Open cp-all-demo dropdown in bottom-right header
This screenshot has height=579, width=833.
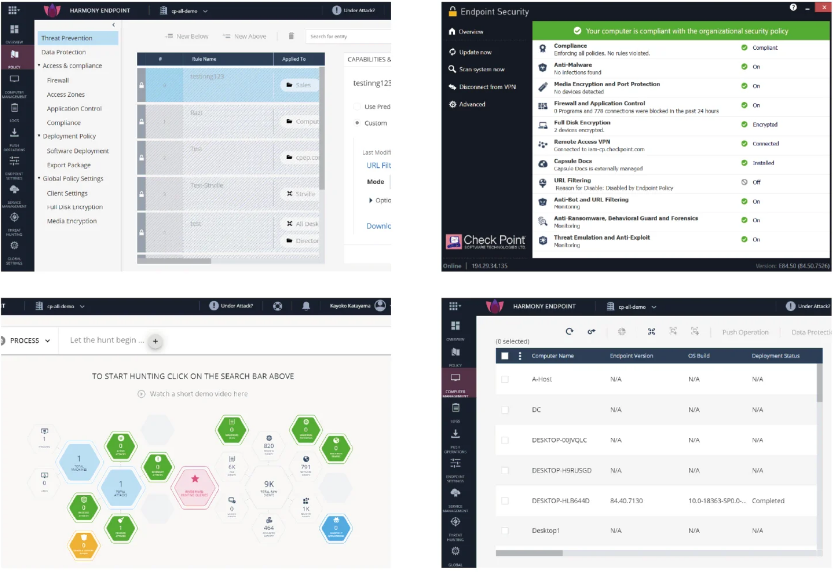632,306
